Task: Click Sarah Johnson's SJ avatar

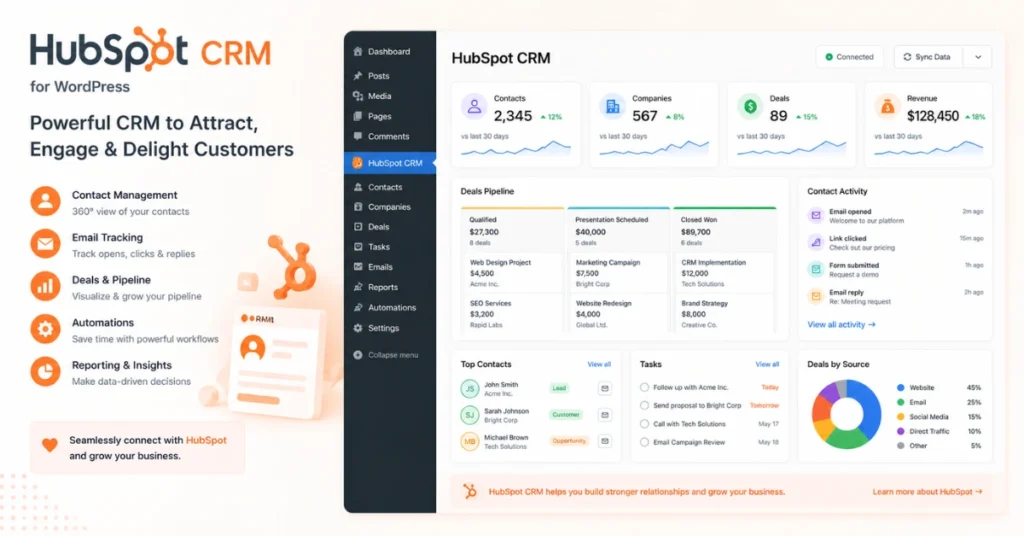Action: (x=470, y=415)
